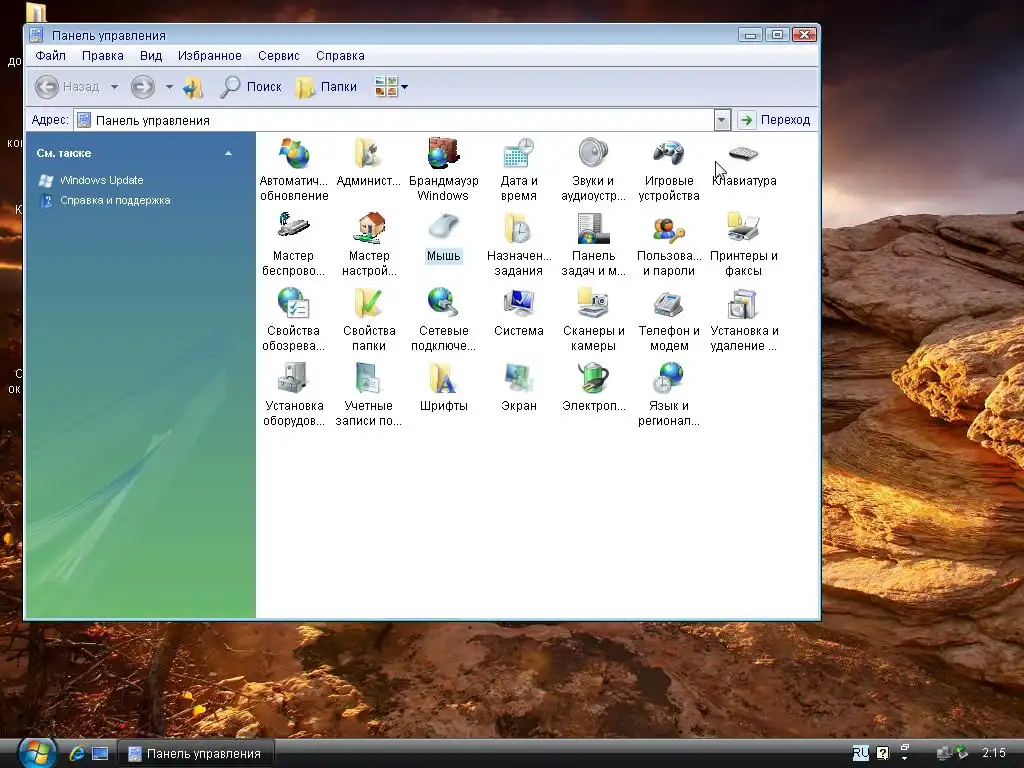
Task: Open the view mode dropdown button
Action: (391, 86)
